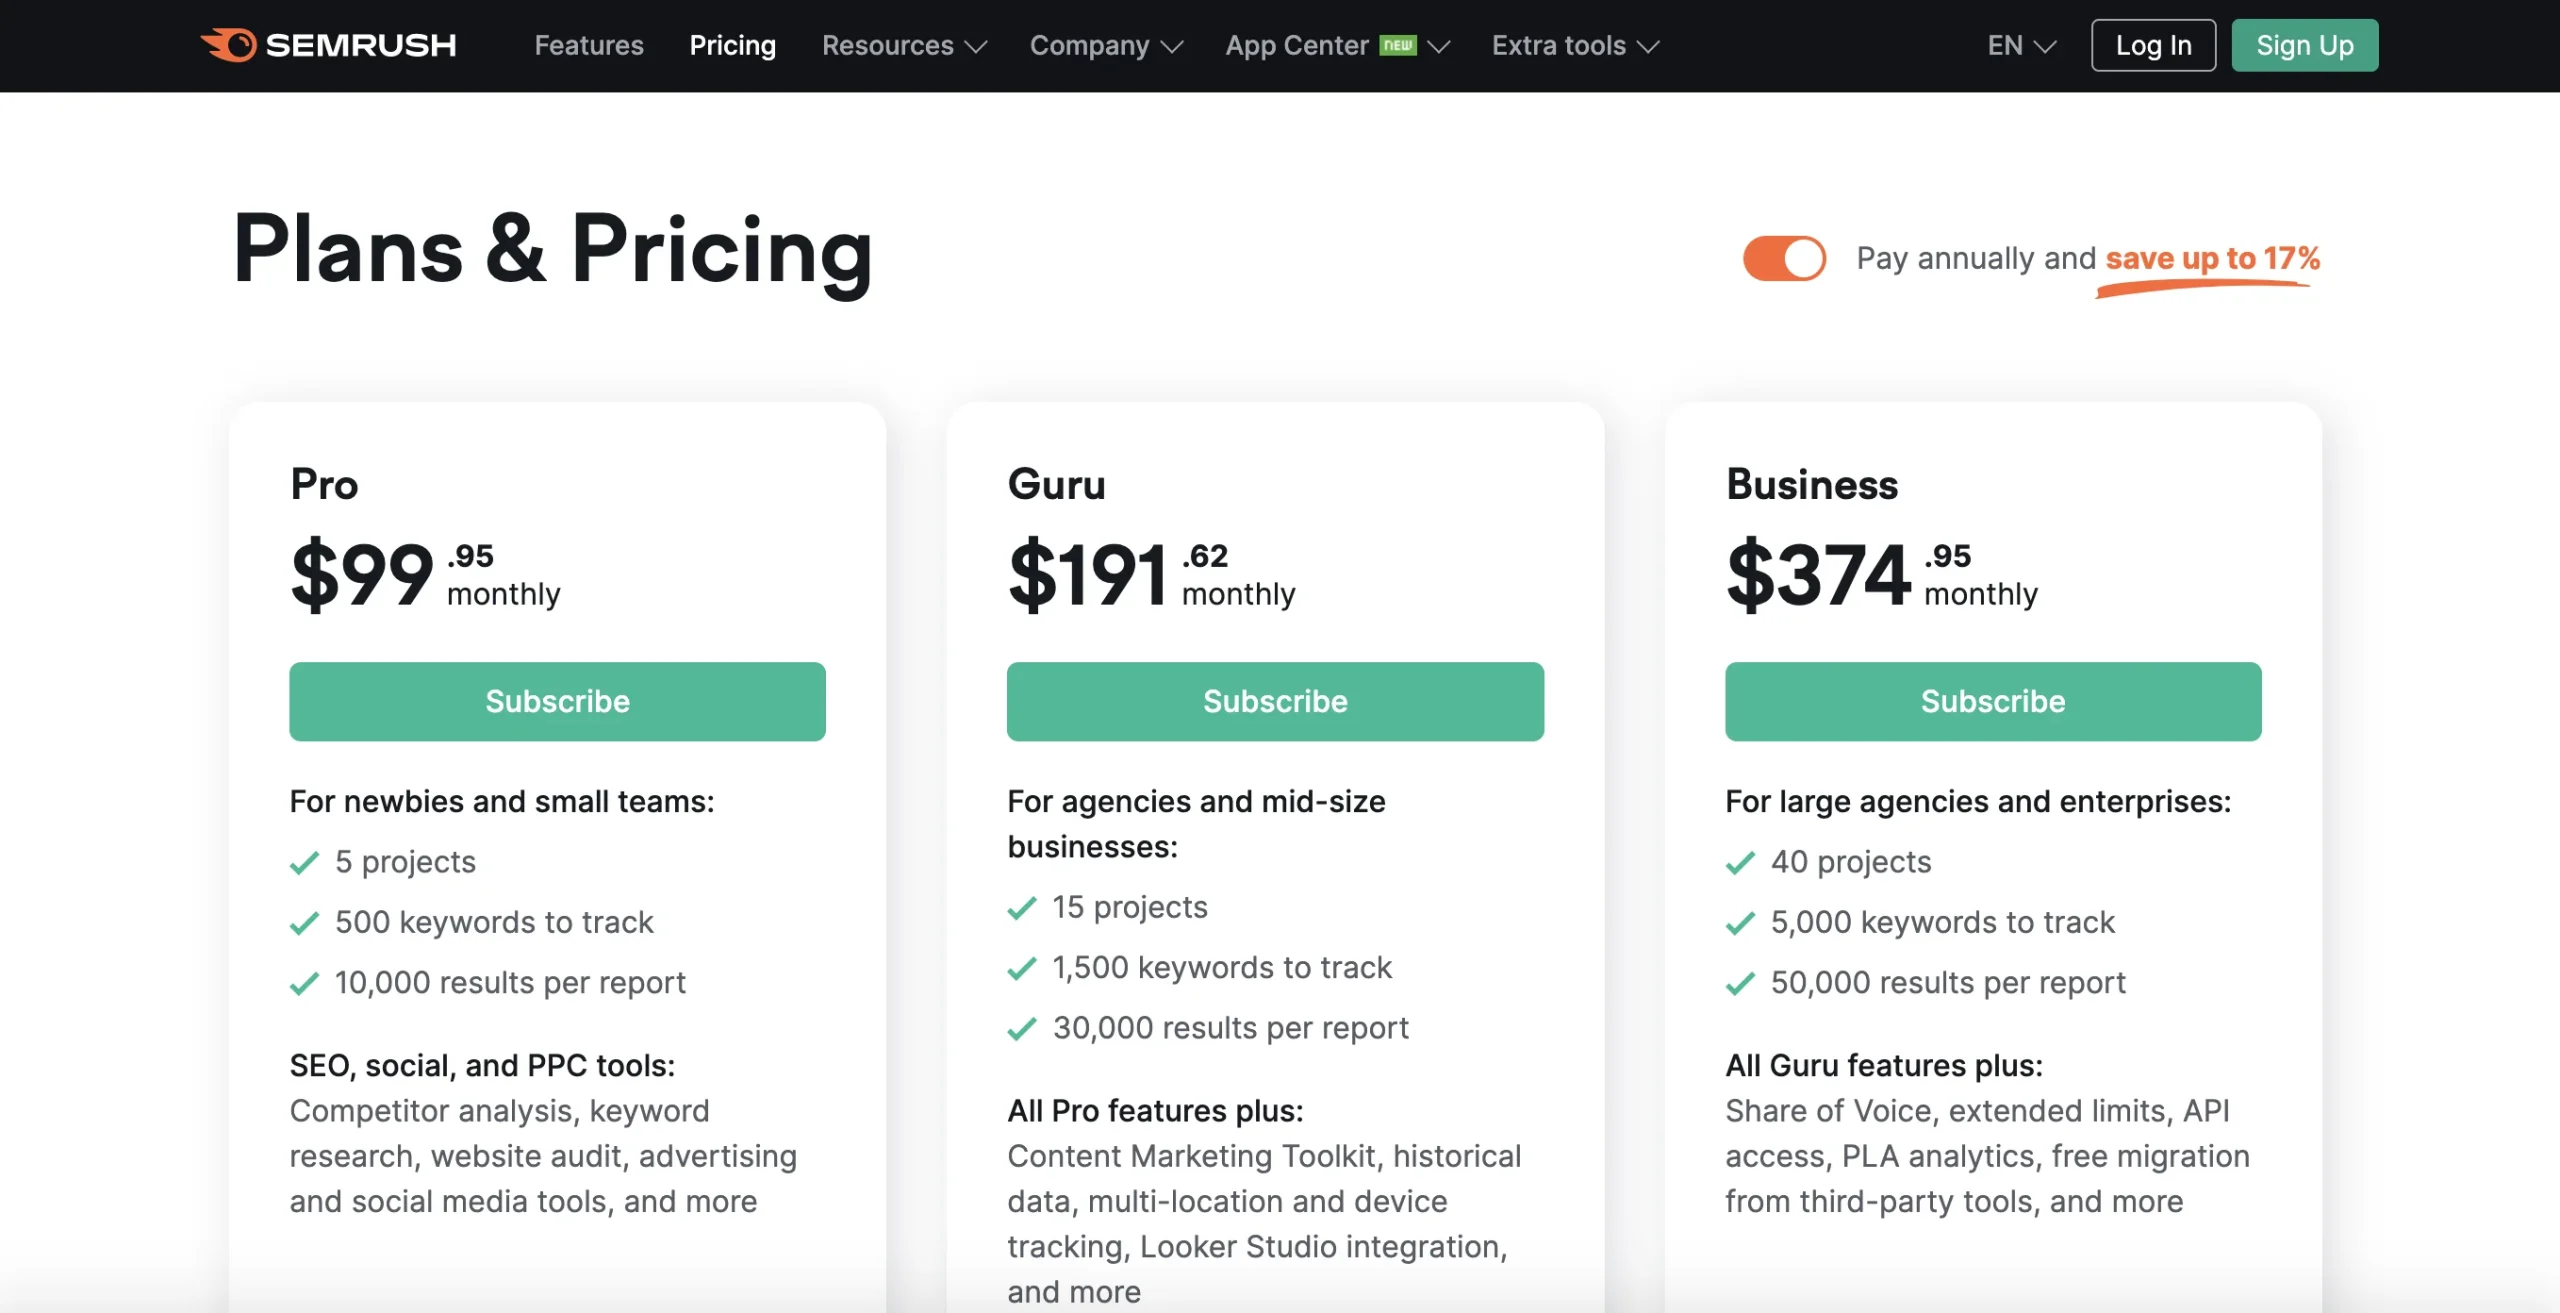Viewport: 2560px width, 1313px height.
Task: Click the annual savings orange toggle
Action: click(x=1781, y=258)
